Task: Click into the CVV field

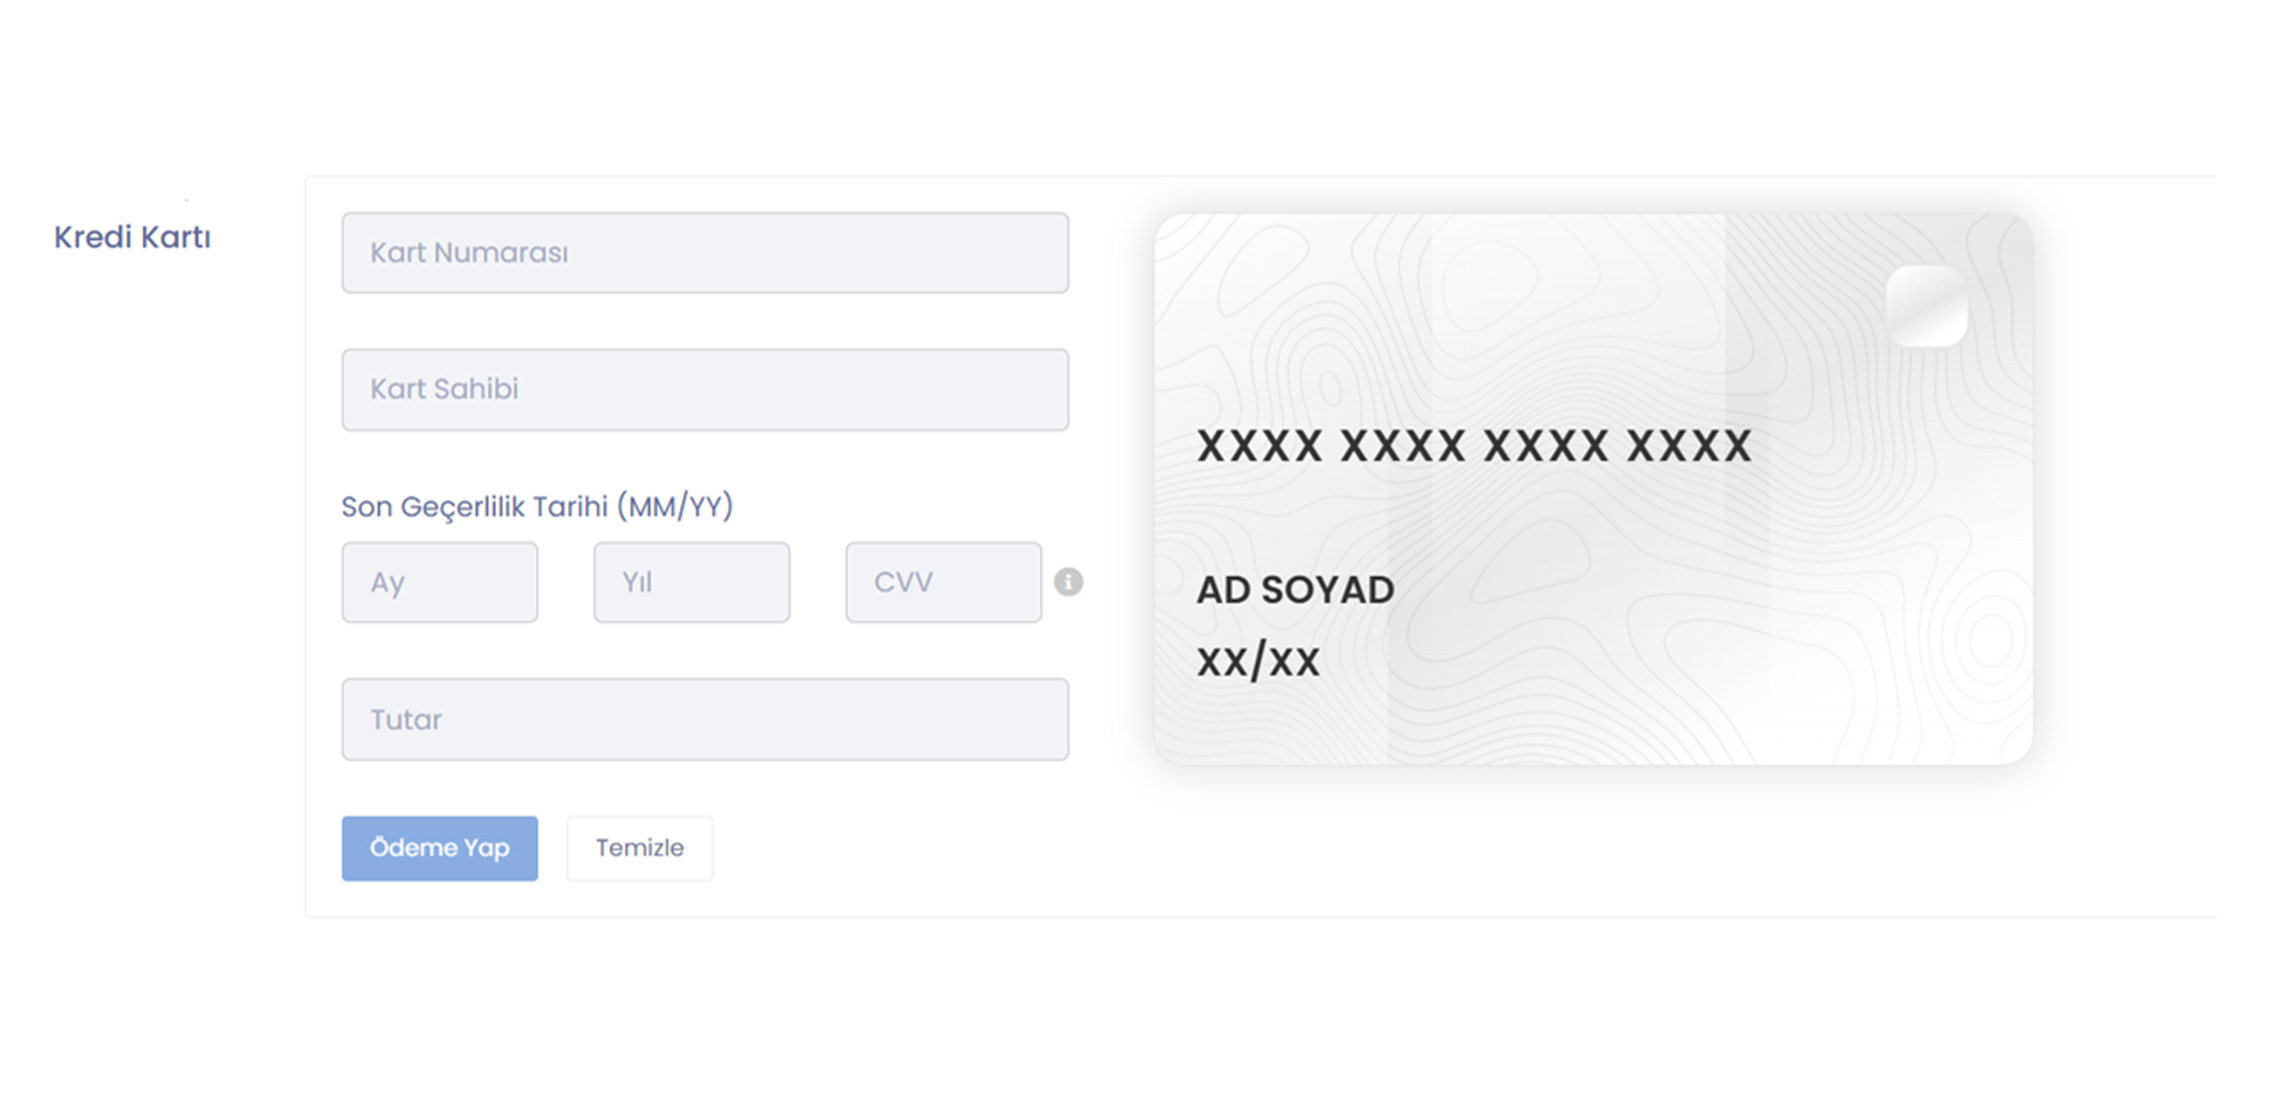Action: tap(943, 582)
